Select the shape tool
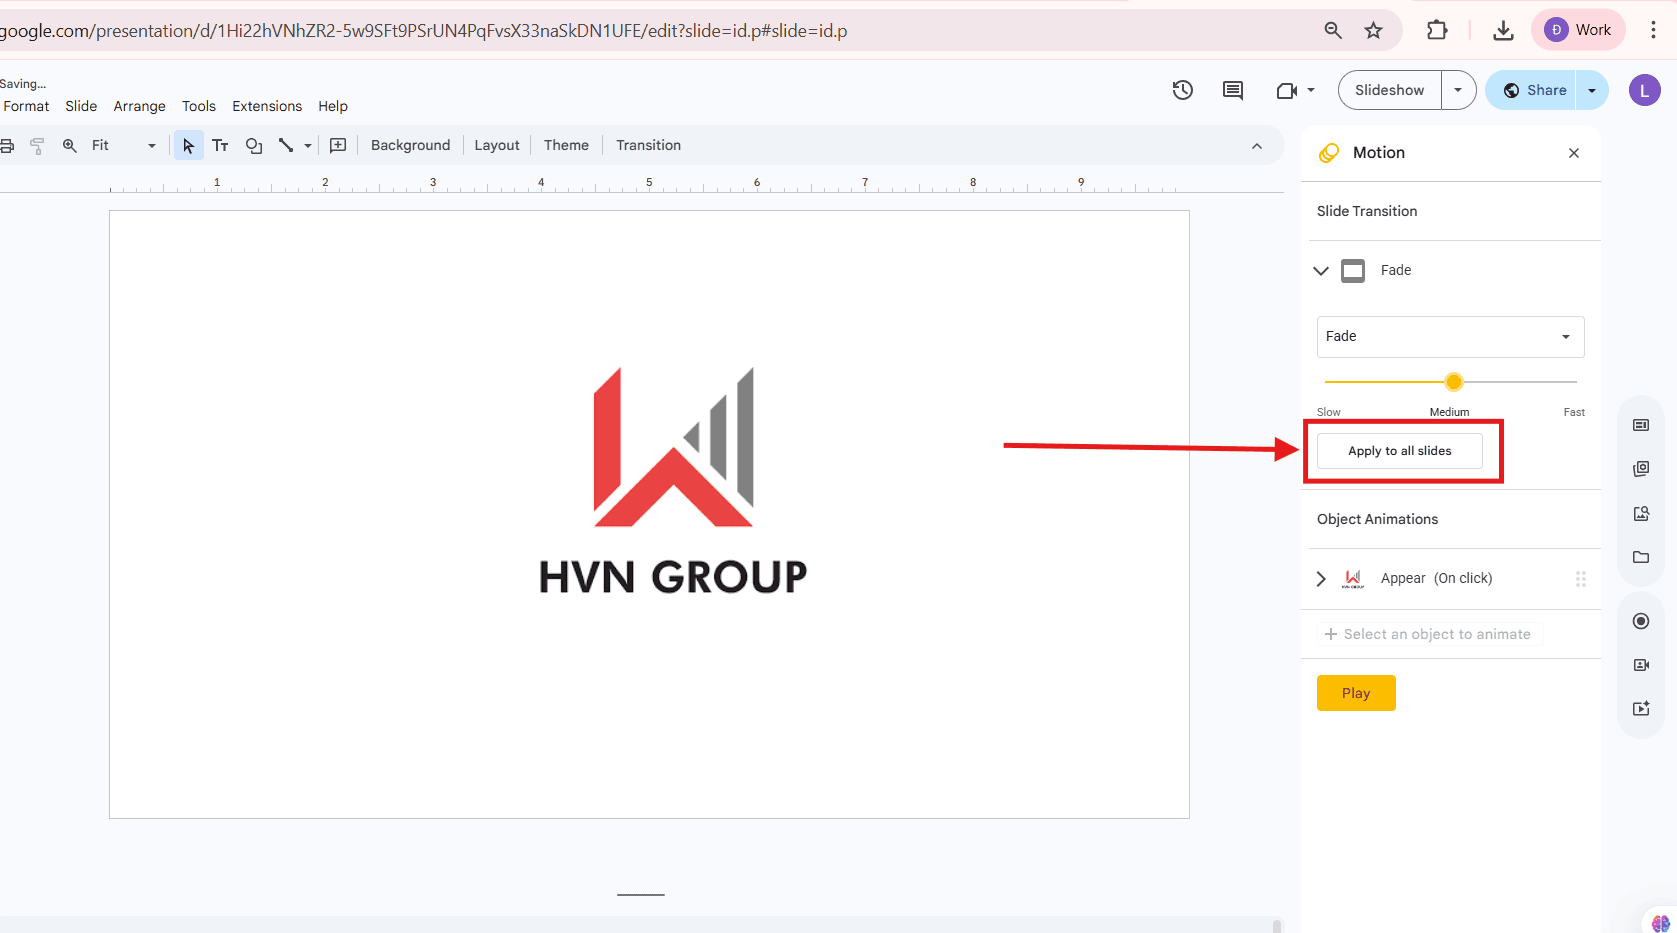This screenshot has width=1677, height=933. 254,146
